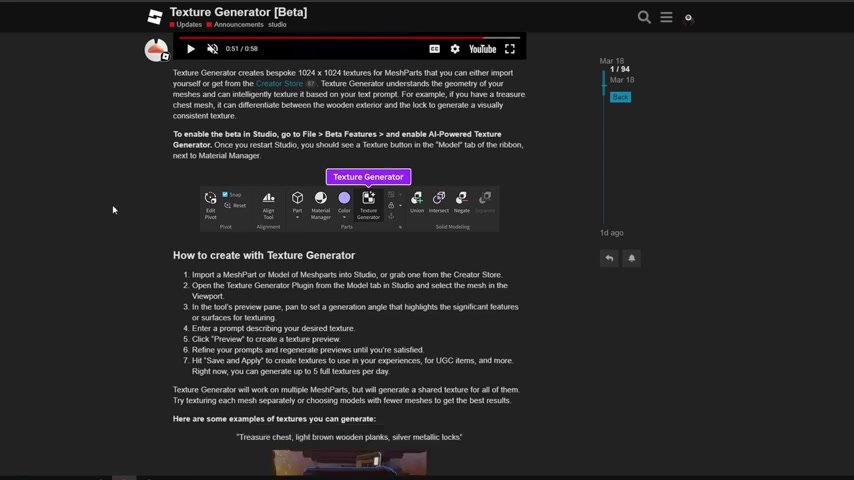Open the user profile avatar in header
This screenshot has height=480, width=854.
pos(688,18)
